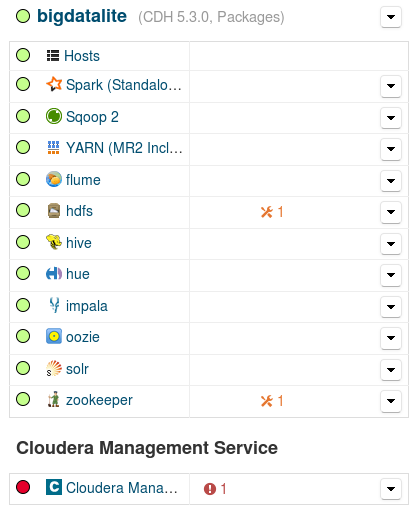Click the Hosts list icon
The width and height of the screenshot is (419, 515).
(x=53, y=56)
